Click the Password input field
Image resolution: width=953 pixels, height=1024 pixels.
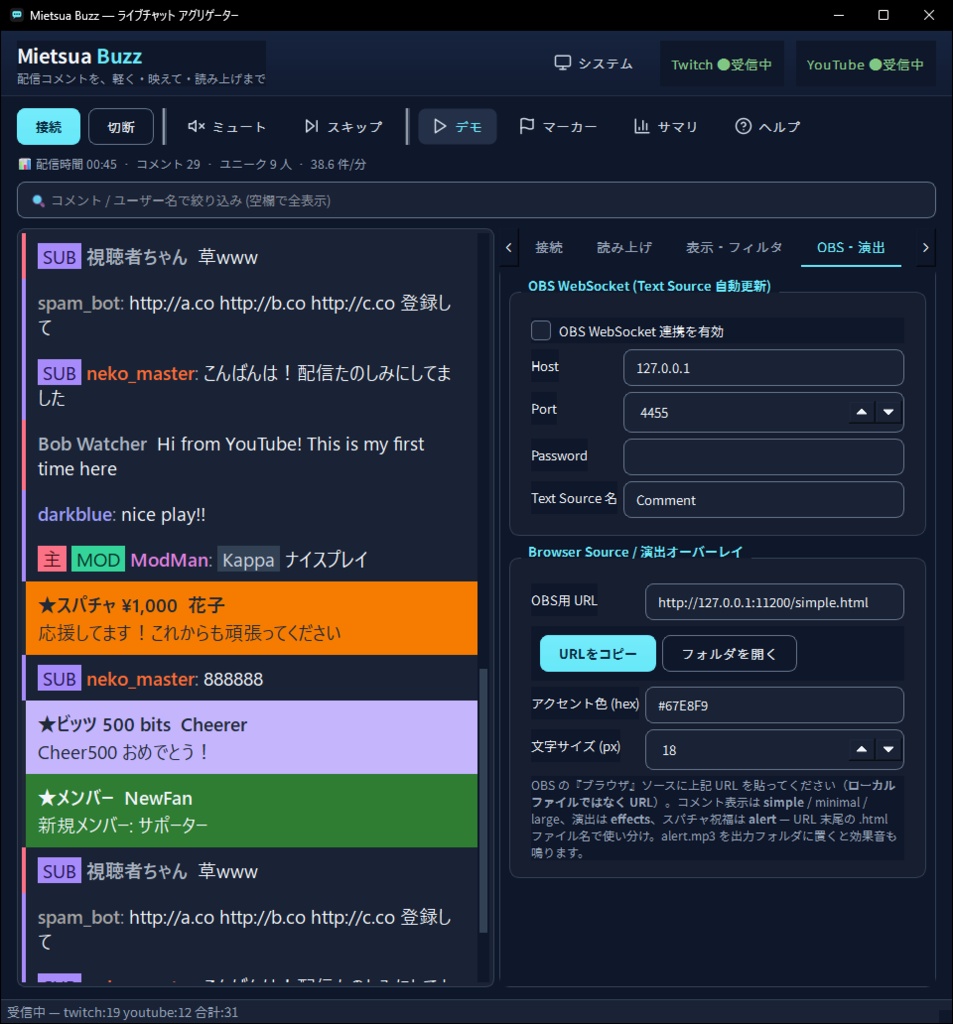pyautogui.click(x=763, y=456)
